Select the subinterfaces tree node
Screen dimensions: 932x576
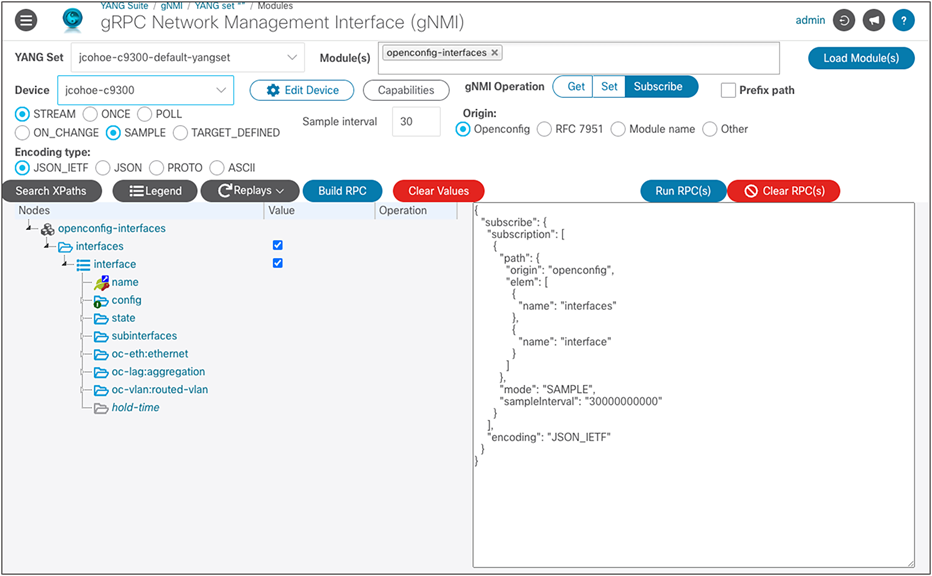coord(144,336)
